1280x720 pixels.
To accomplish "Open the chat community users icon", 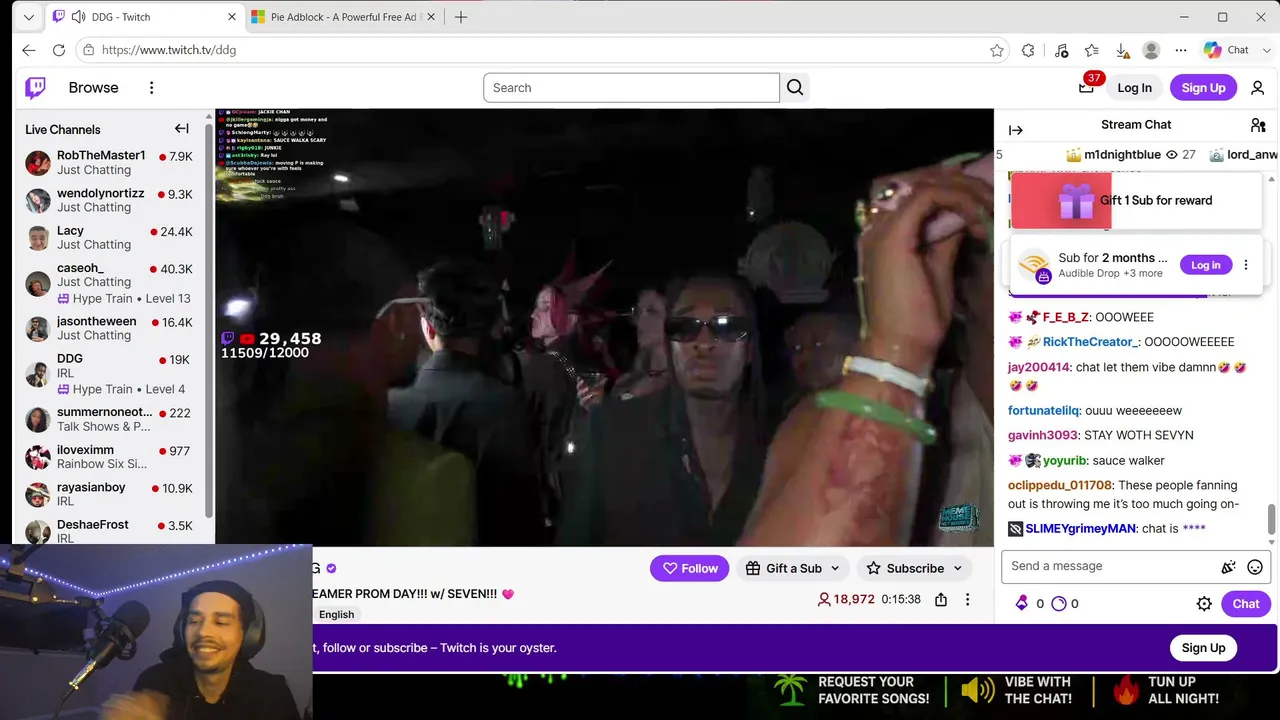I will pos(1258,125).
